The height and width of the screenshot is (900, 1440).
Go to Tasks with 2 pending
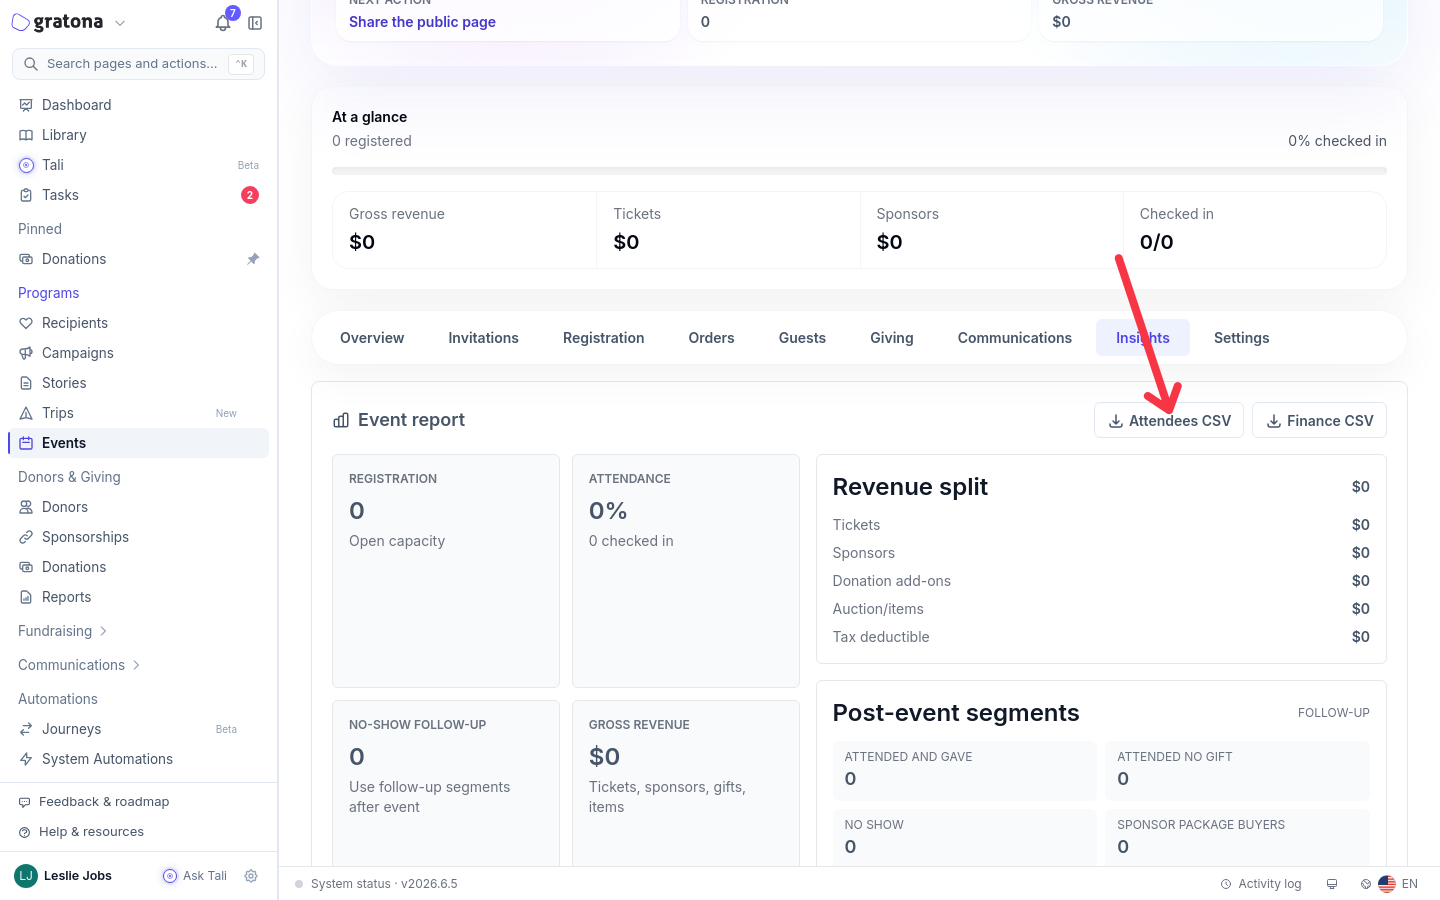[x=138, y=195]
